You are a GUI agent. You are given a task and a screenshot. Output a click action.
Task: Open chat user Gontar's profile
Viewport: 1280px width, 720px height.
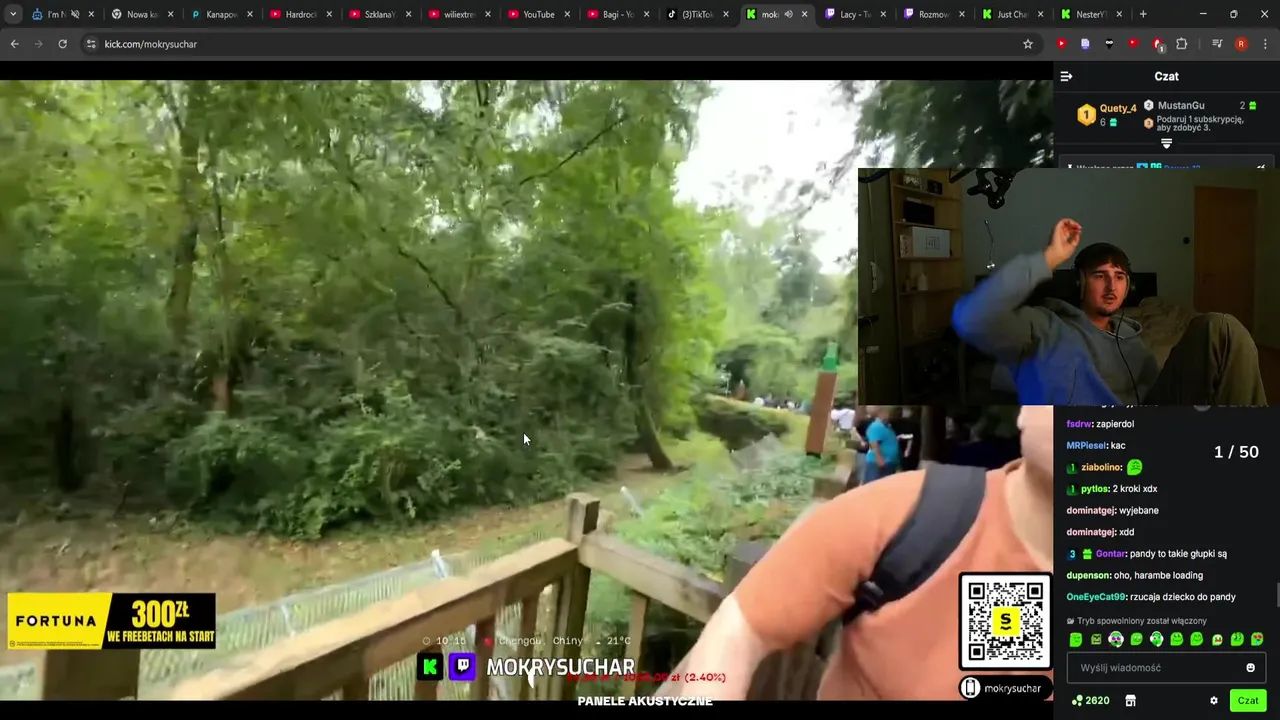[1110, 554]
